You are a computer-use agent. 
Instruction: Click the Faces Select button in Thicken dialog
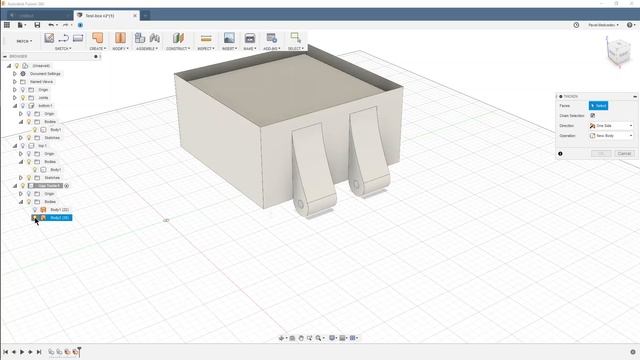click(598, 106)
